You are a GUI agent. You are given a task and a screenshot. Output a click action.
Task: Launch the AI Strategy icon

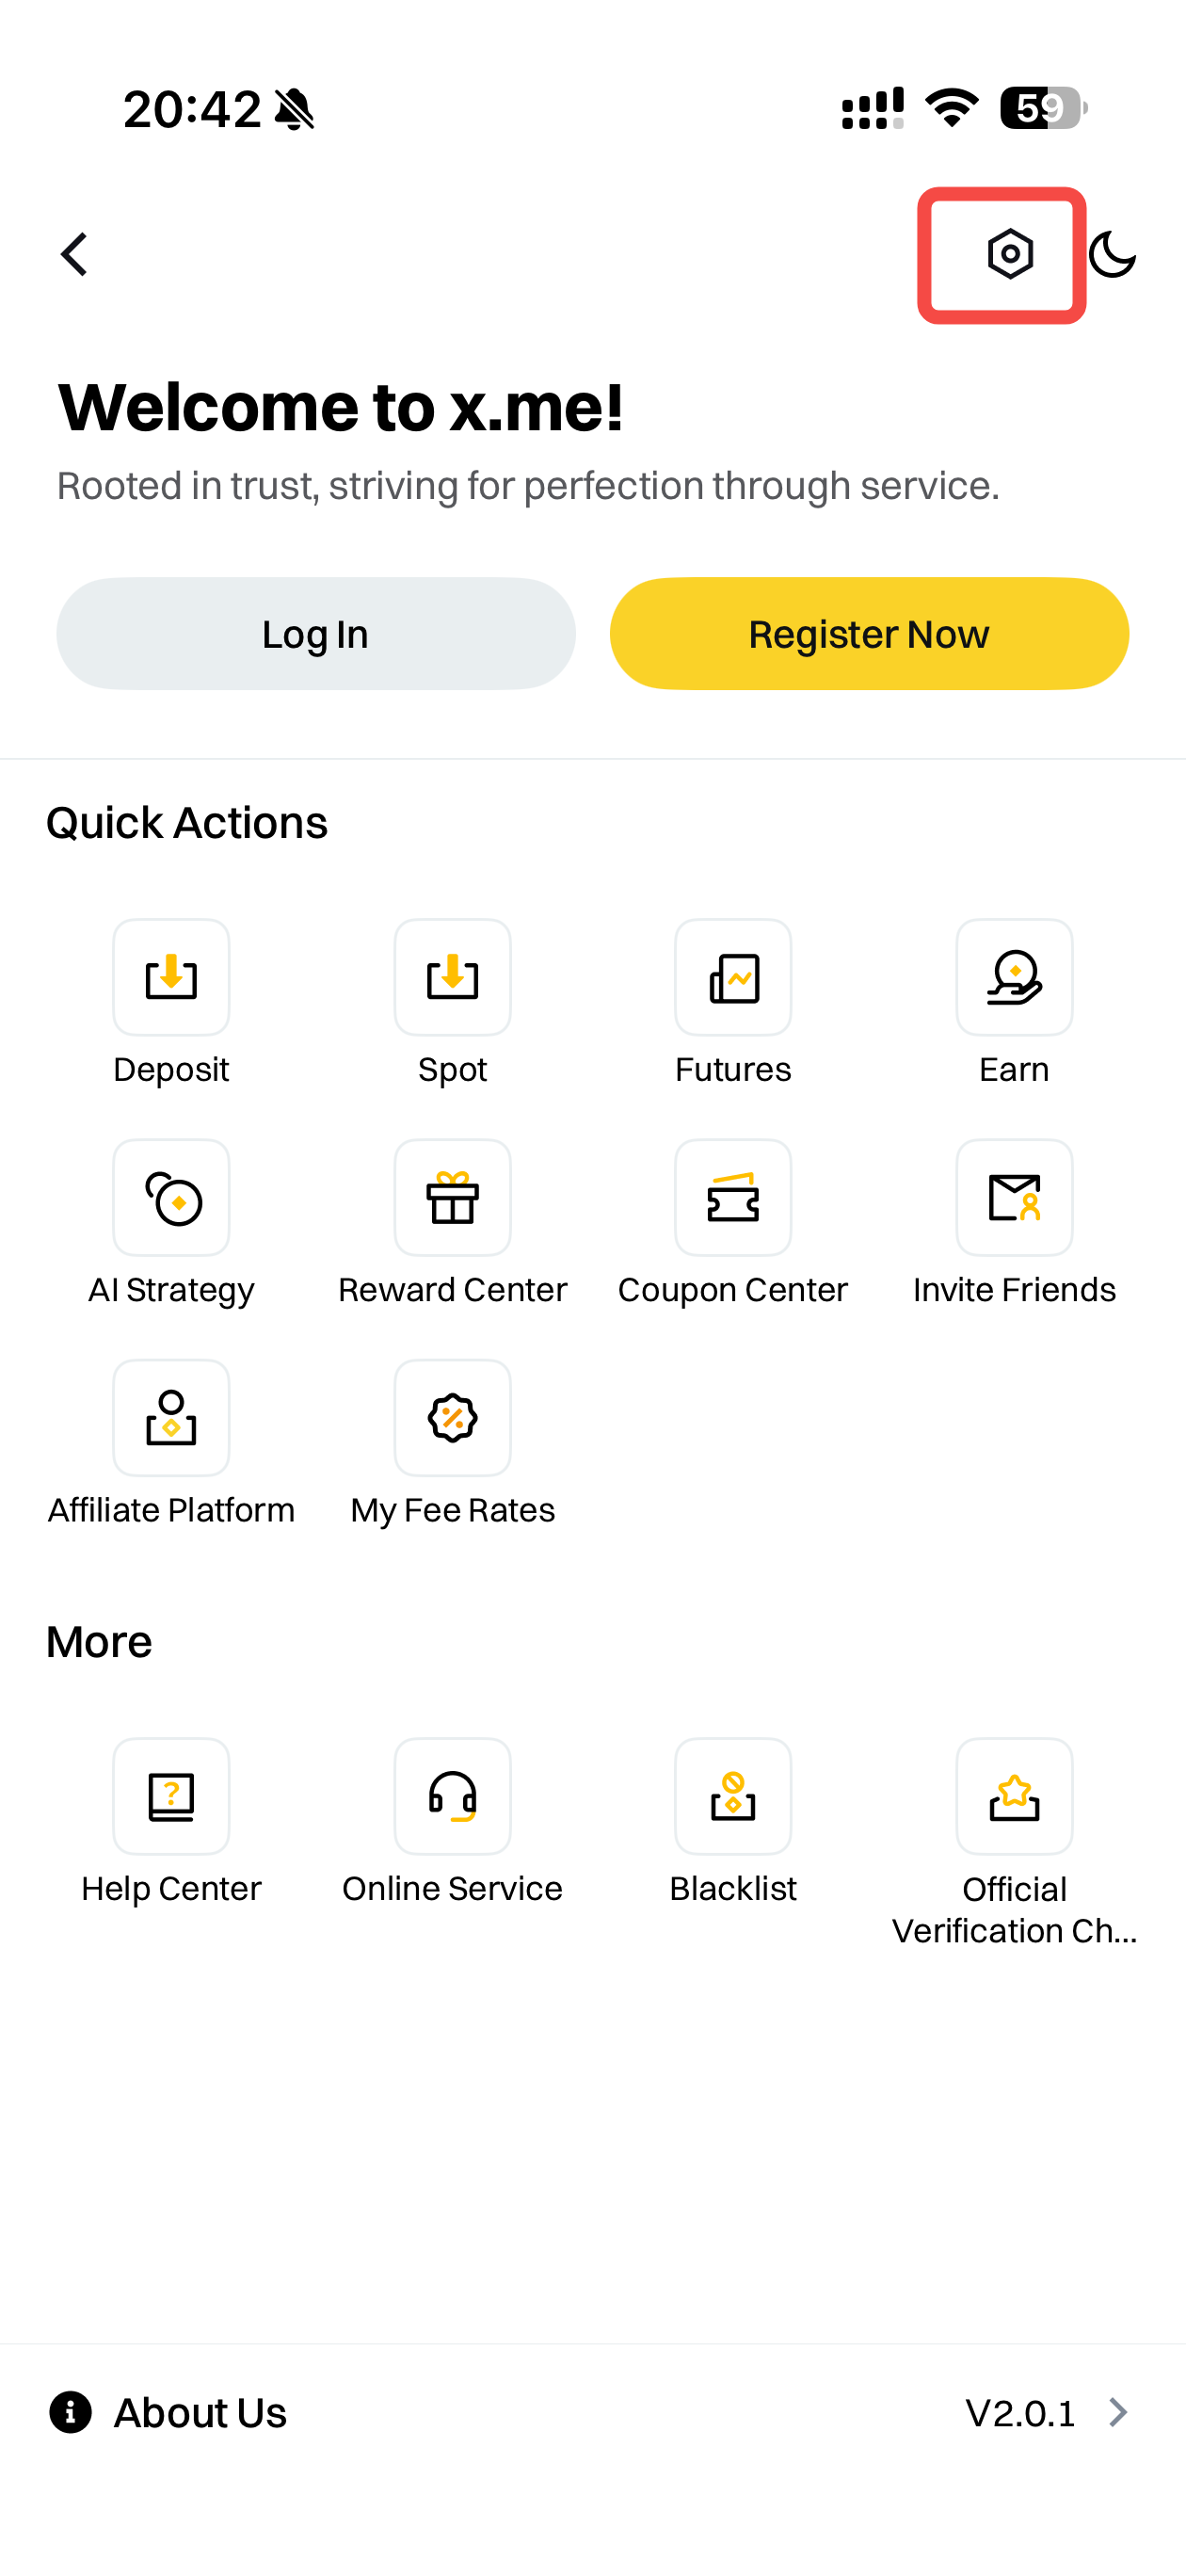point(171,1197)
